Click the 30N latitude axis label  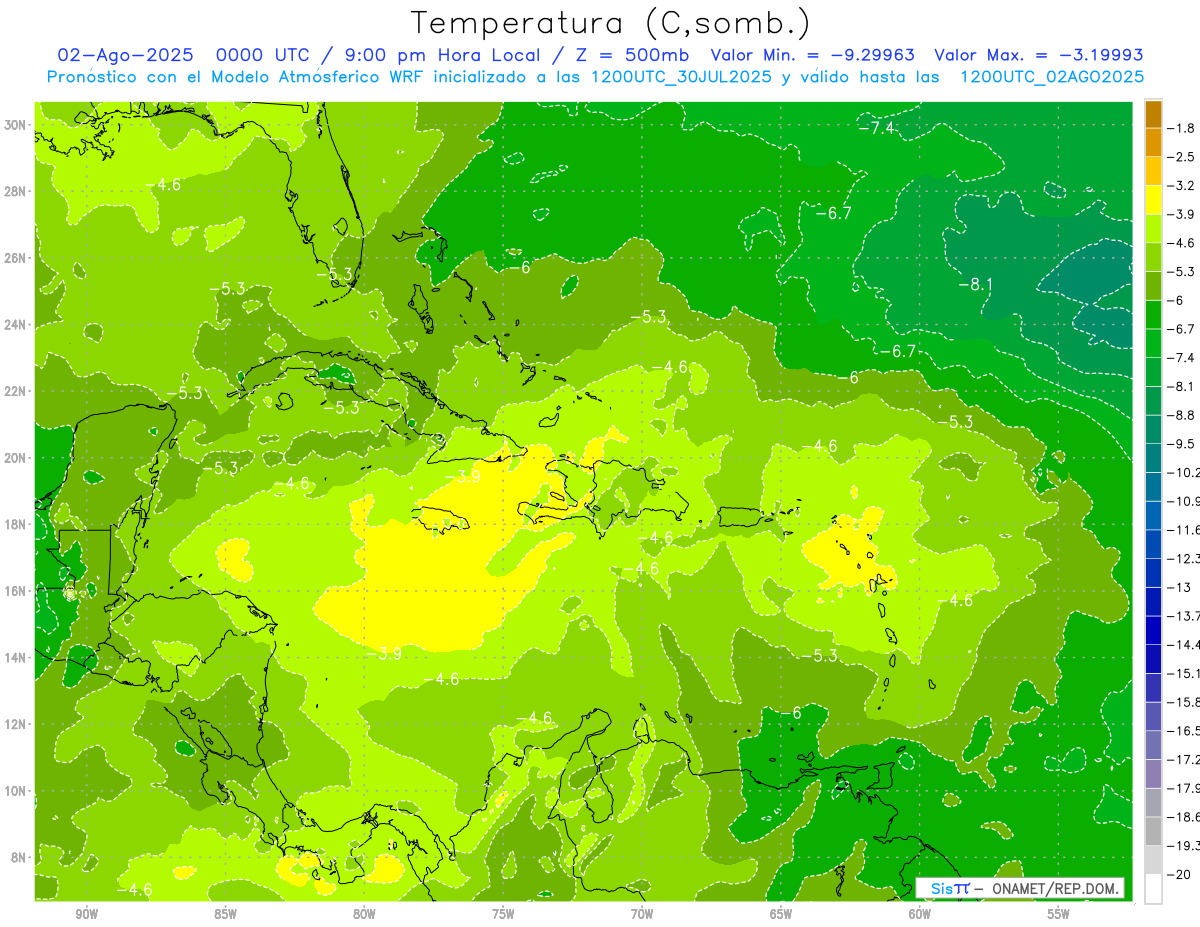(15, 125)
